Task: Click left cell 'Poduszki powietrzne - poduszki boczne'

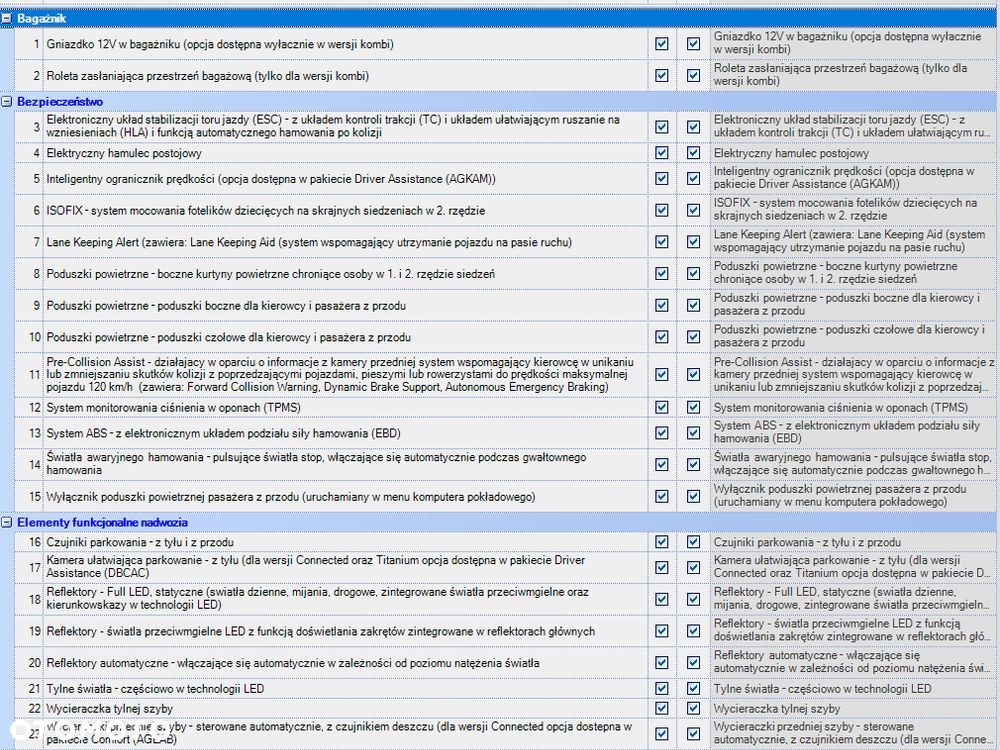Action: point(346,305)
